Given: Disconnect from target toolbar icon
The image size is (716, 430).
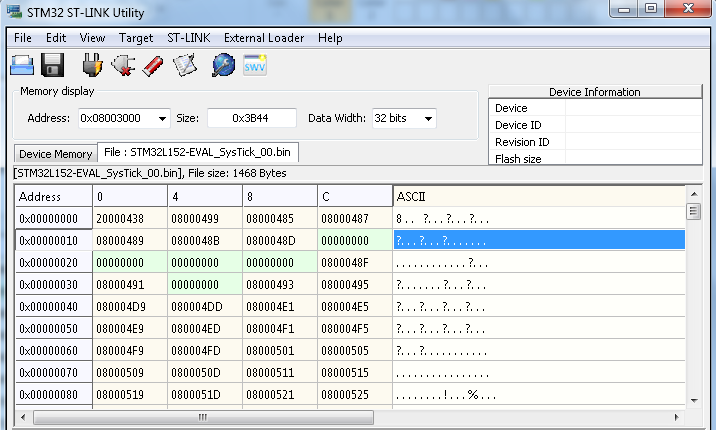Looking at the screenshot, I should 123,65.
